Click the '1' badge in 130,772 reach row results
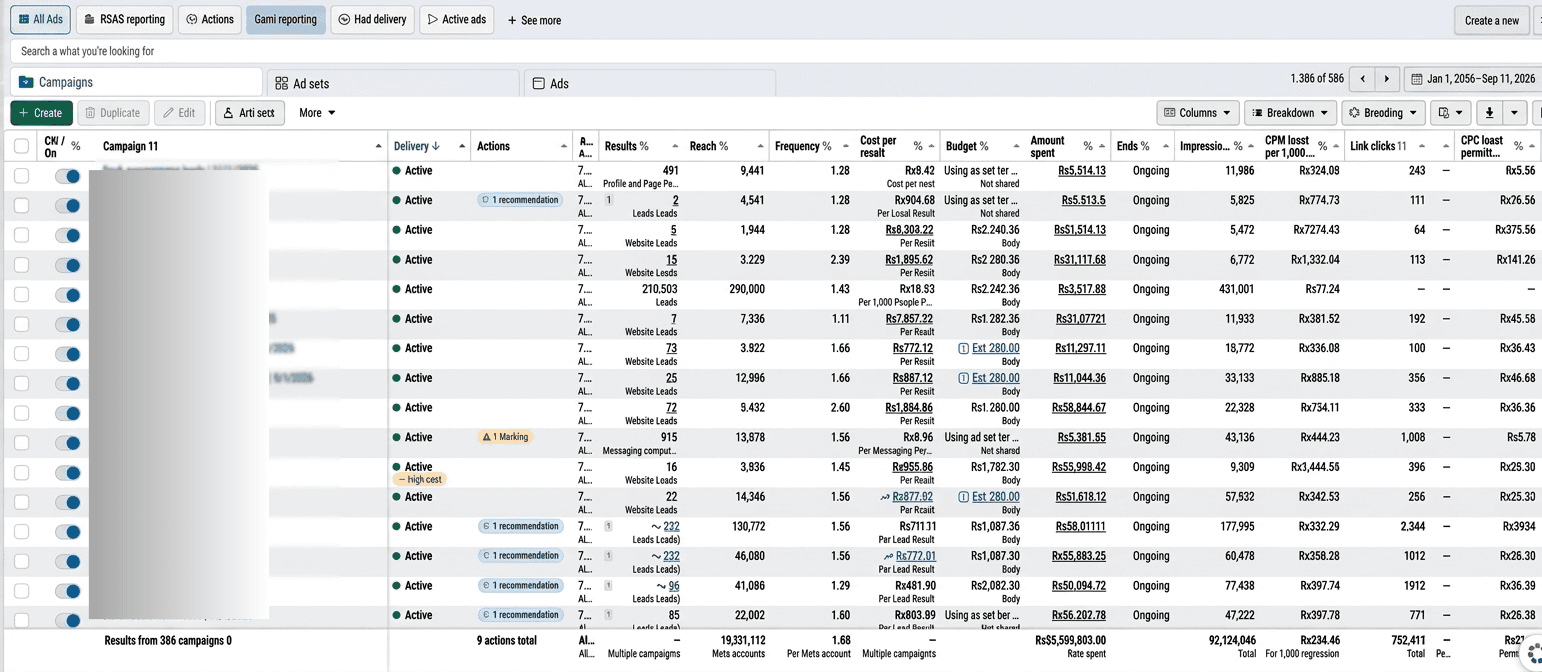Screen dimensions: 1542x672 pos(609,526)
